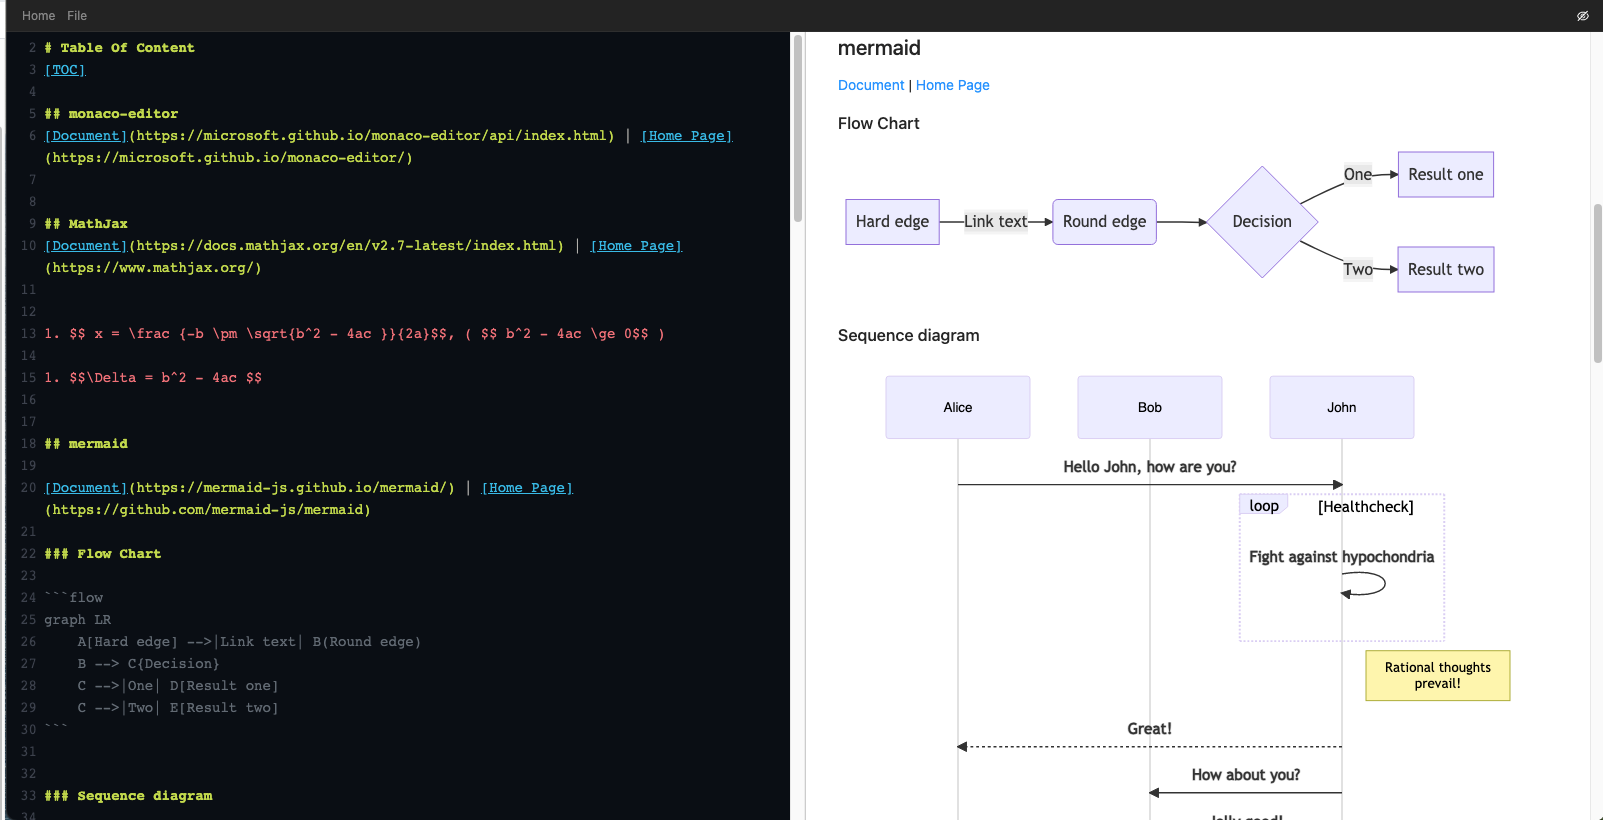1603x820 pixels.
Task: Click [Home Page] link on the MathJax docs line
Action: [x=636, y=246]
